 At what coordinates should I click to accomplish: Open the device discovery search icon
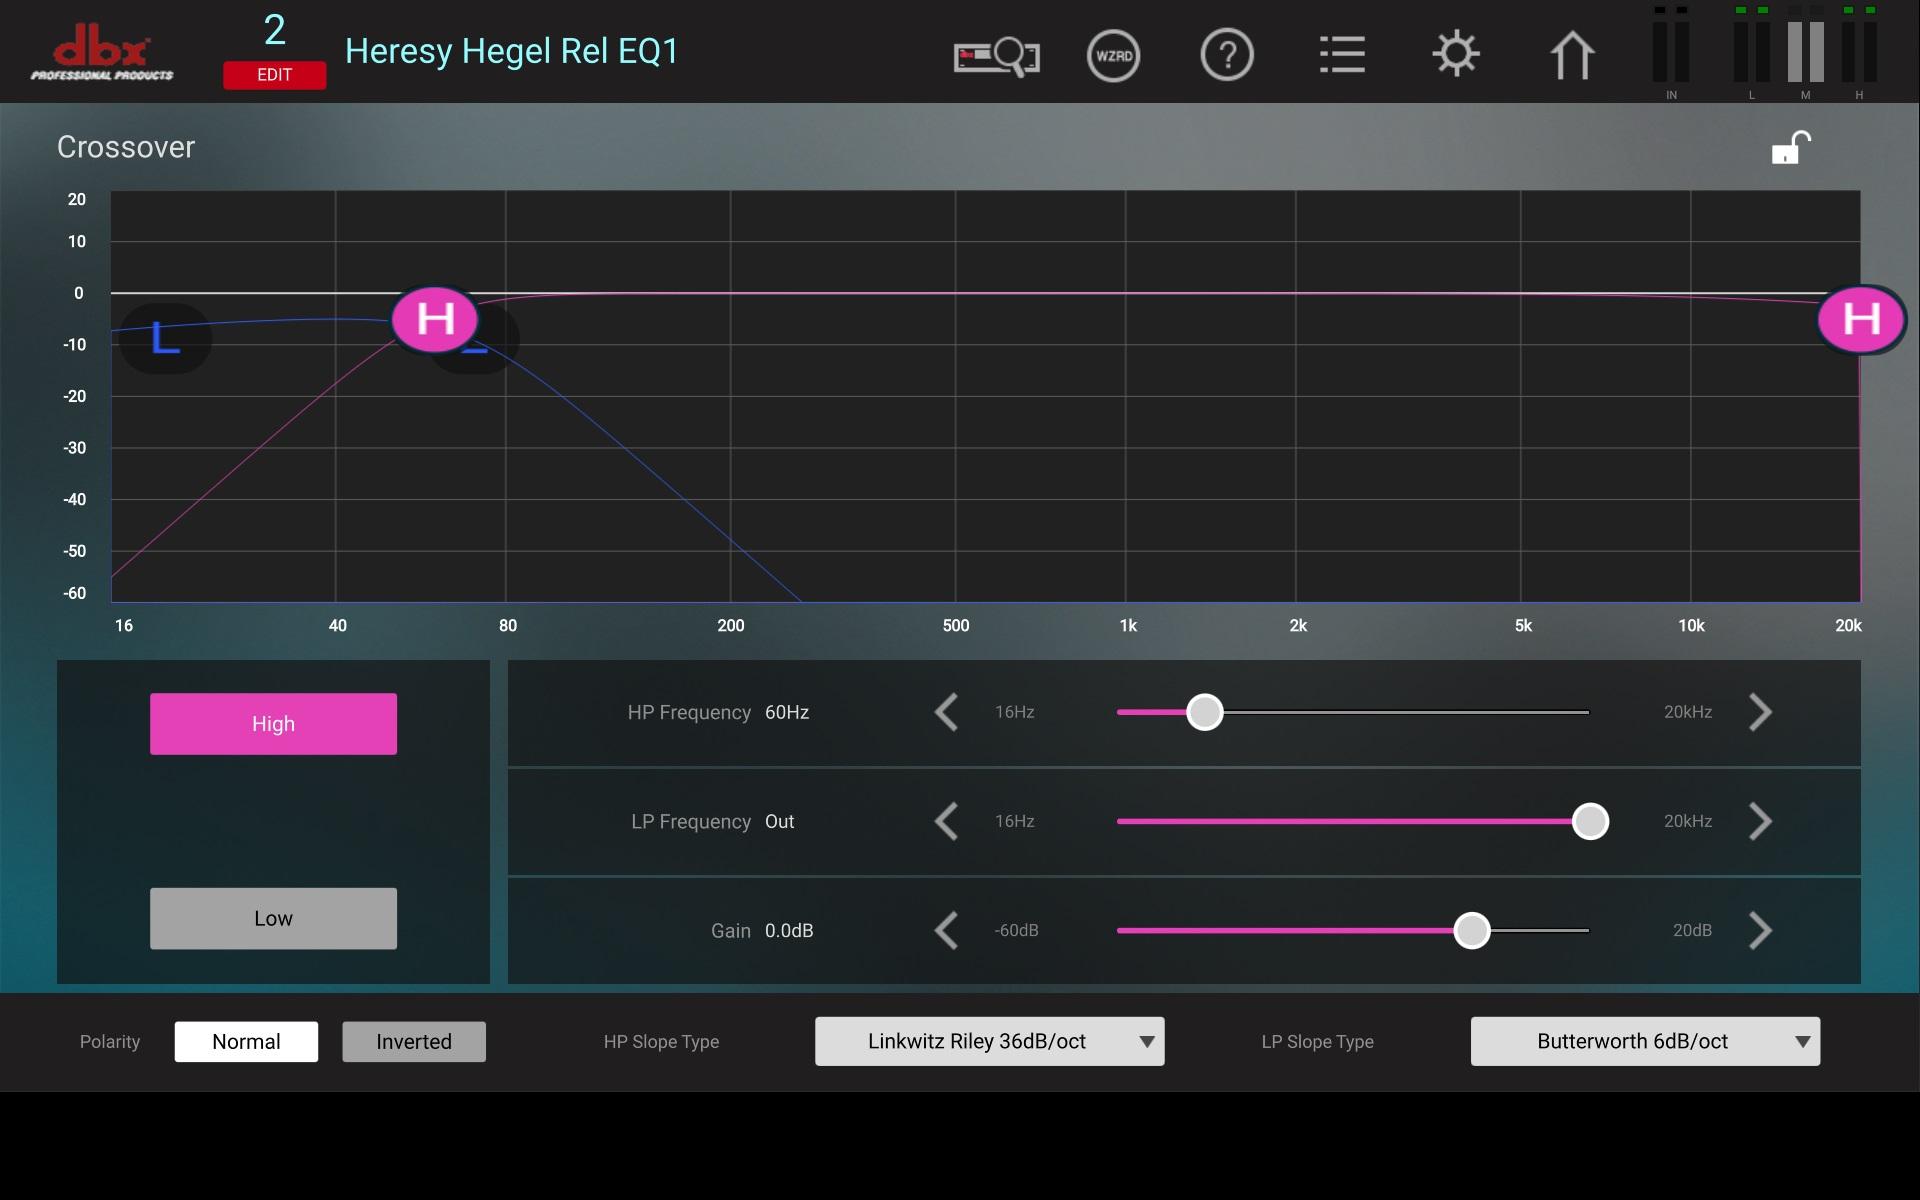pyautogui.click(x=996, y=55)
